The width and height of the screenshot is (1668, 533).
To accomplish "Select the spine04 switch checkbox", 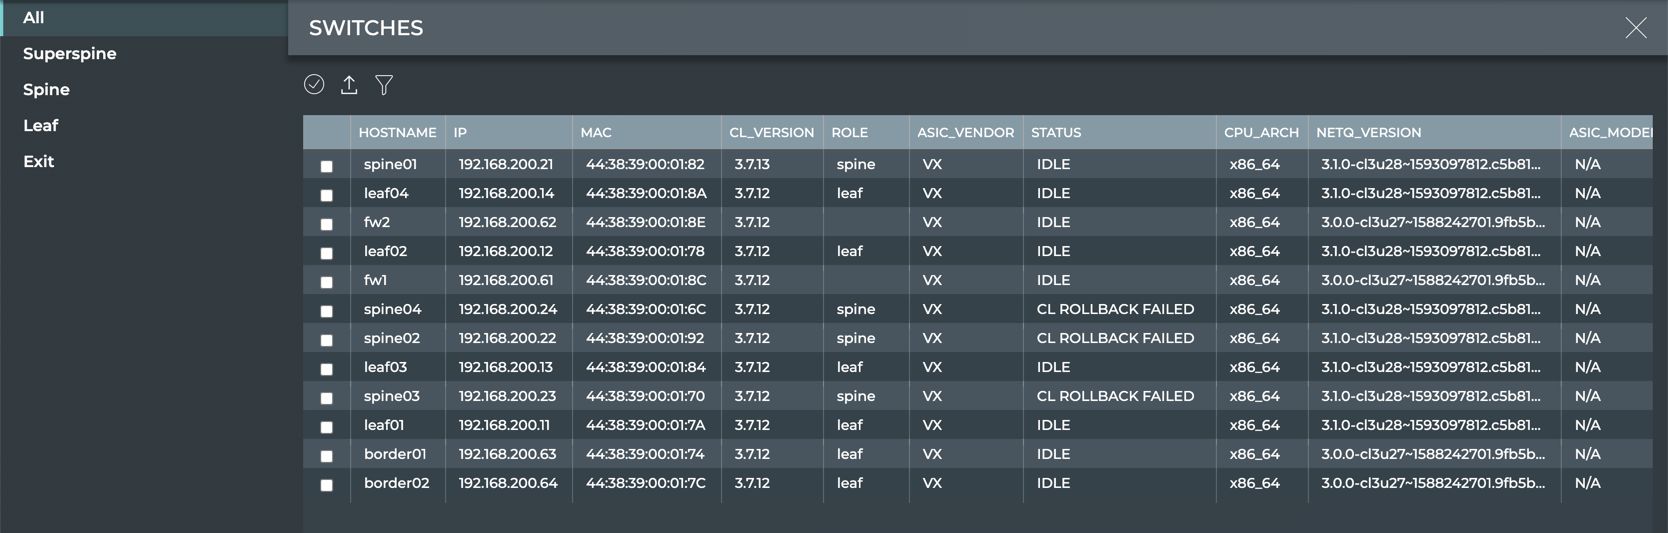I will click(327, 311).
